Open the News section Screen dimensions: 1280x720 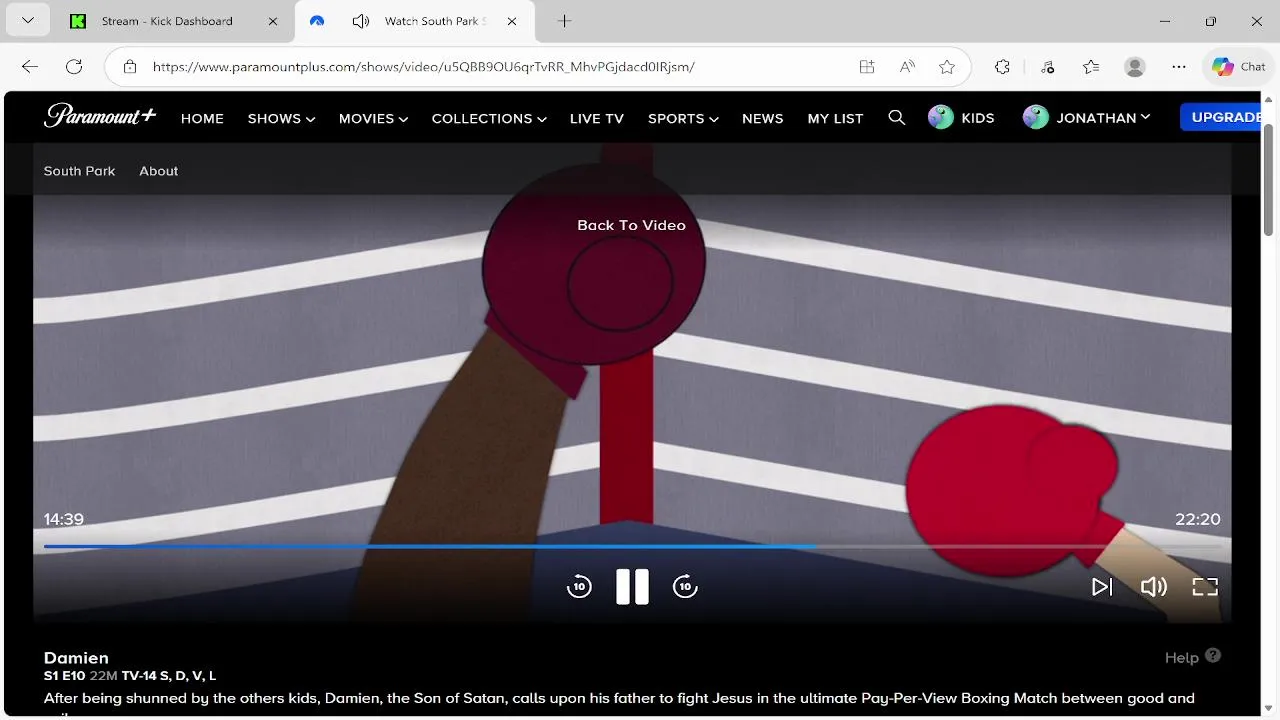tap(762, 118)
